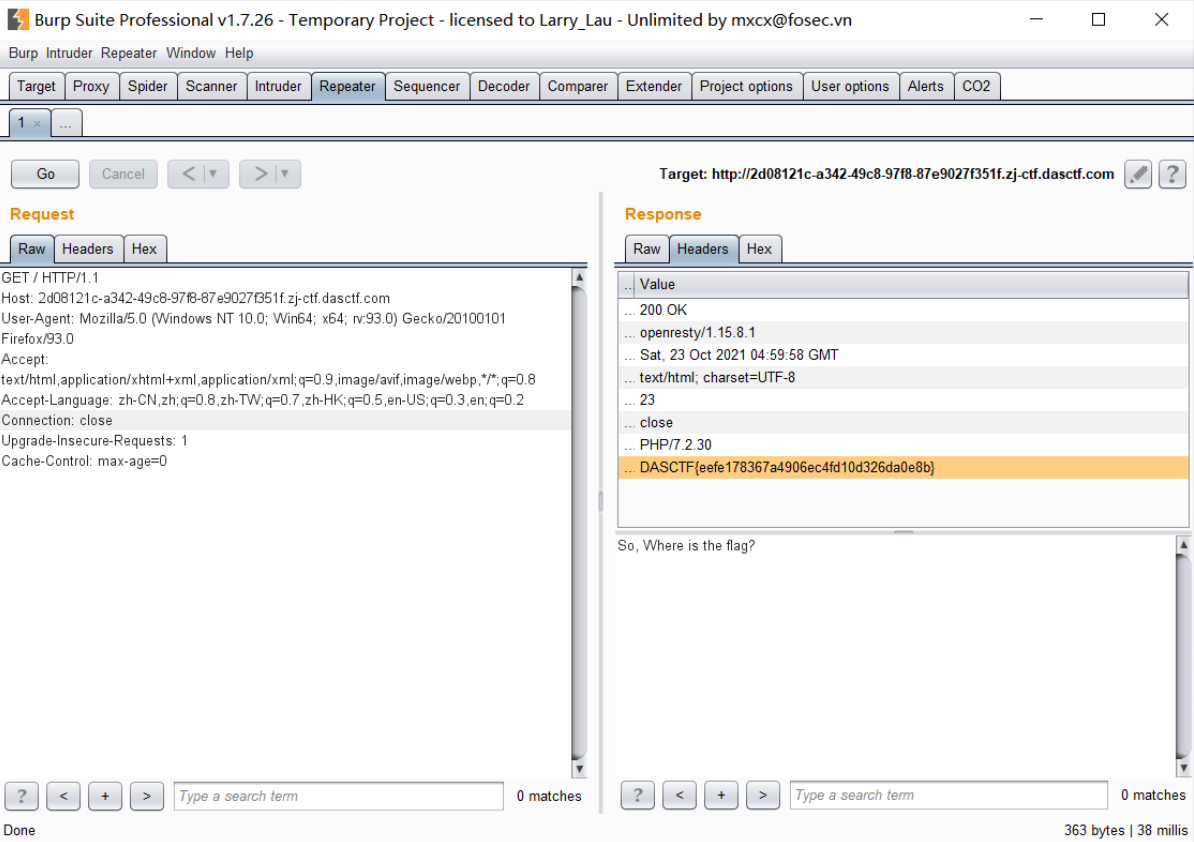Click response body scrollbar down arrow
Image resolution: width=1194 pixels, height=842 pixels.
pyautogui.click(x=1183, y=768)
